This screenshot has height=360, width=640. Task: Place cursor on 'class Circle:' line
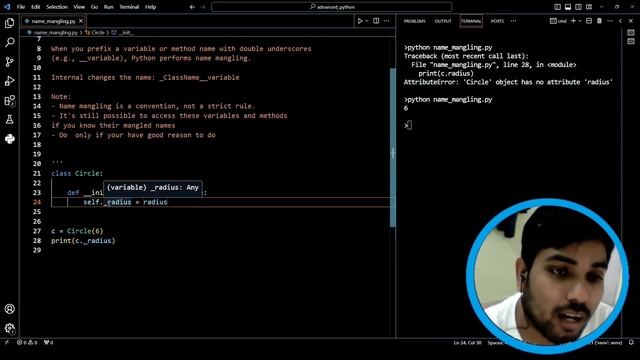[77, 173]
